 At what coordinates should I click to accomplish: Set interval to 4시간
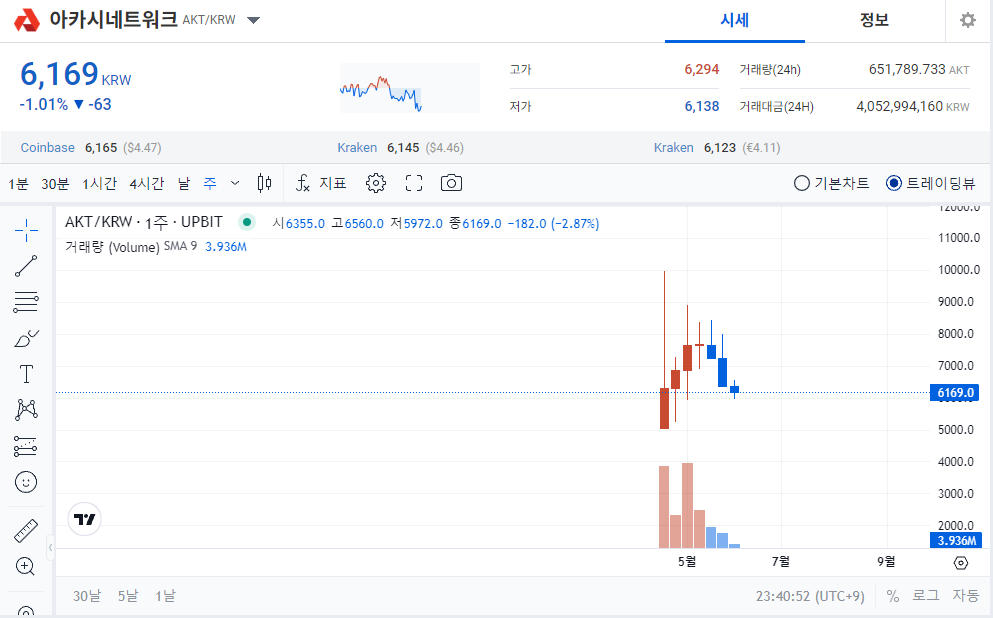click(x=147, y=184)
